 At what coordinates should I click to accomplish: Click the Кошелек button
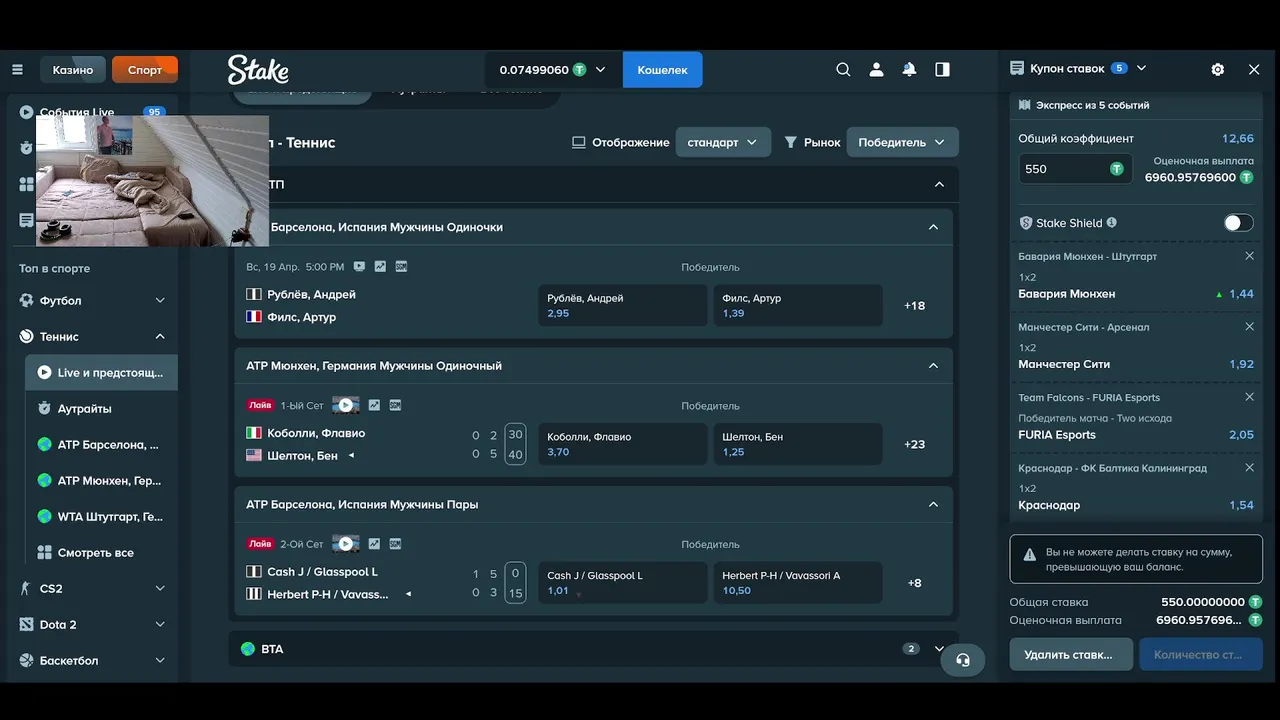point(662,70)
